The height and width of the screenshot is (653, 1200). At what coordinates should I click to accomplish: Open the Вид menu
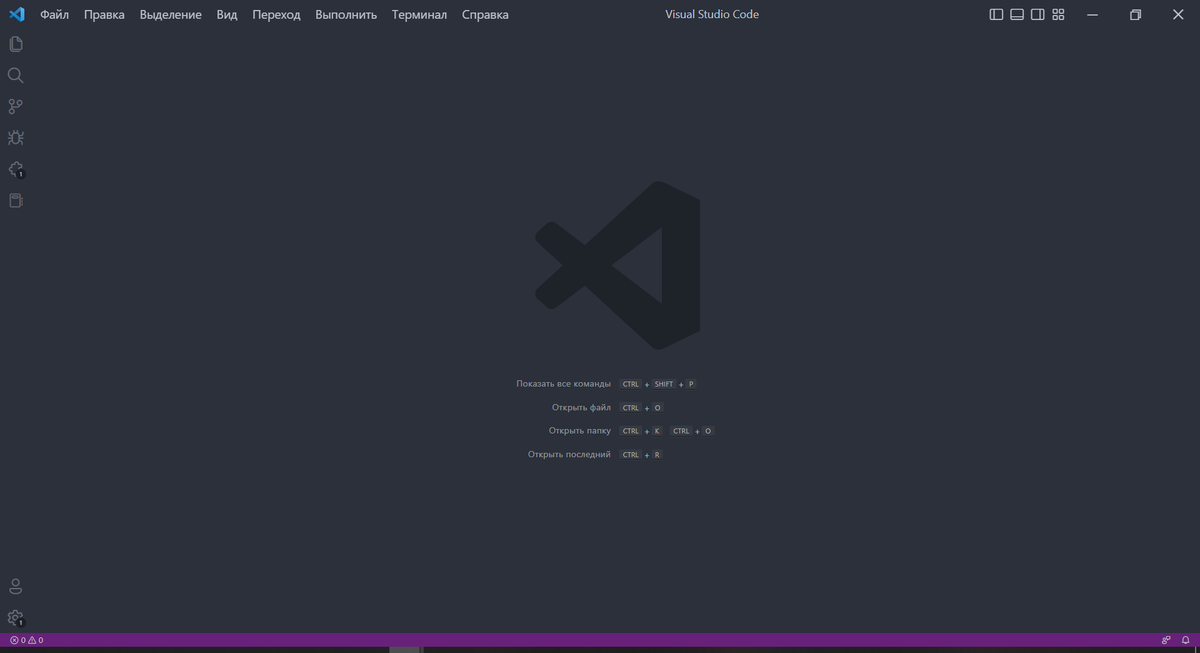pos(227,15)
